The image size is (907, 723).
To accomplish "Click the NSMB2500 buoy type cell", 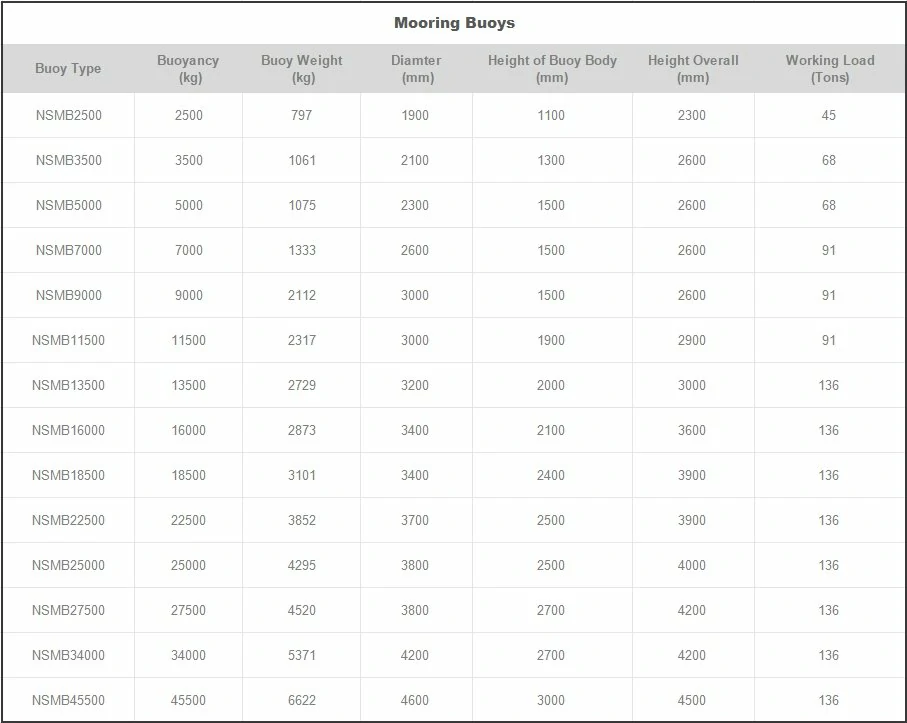I will [69, 115].
